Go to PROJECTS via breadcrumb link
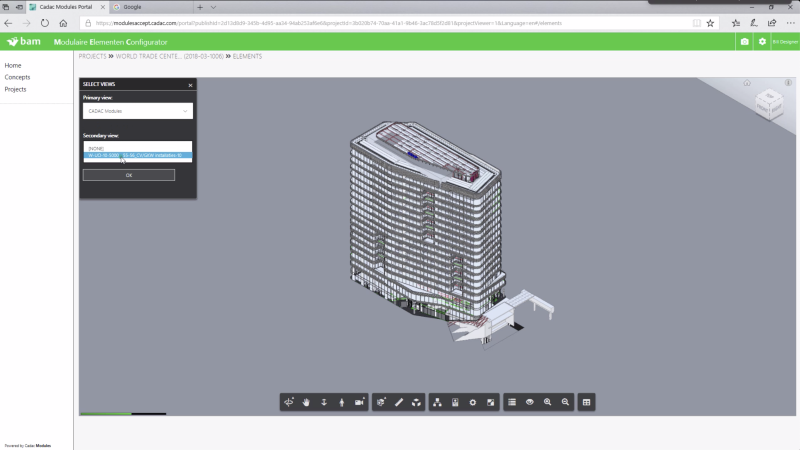The image size is (800, 450). click(93, 56)
